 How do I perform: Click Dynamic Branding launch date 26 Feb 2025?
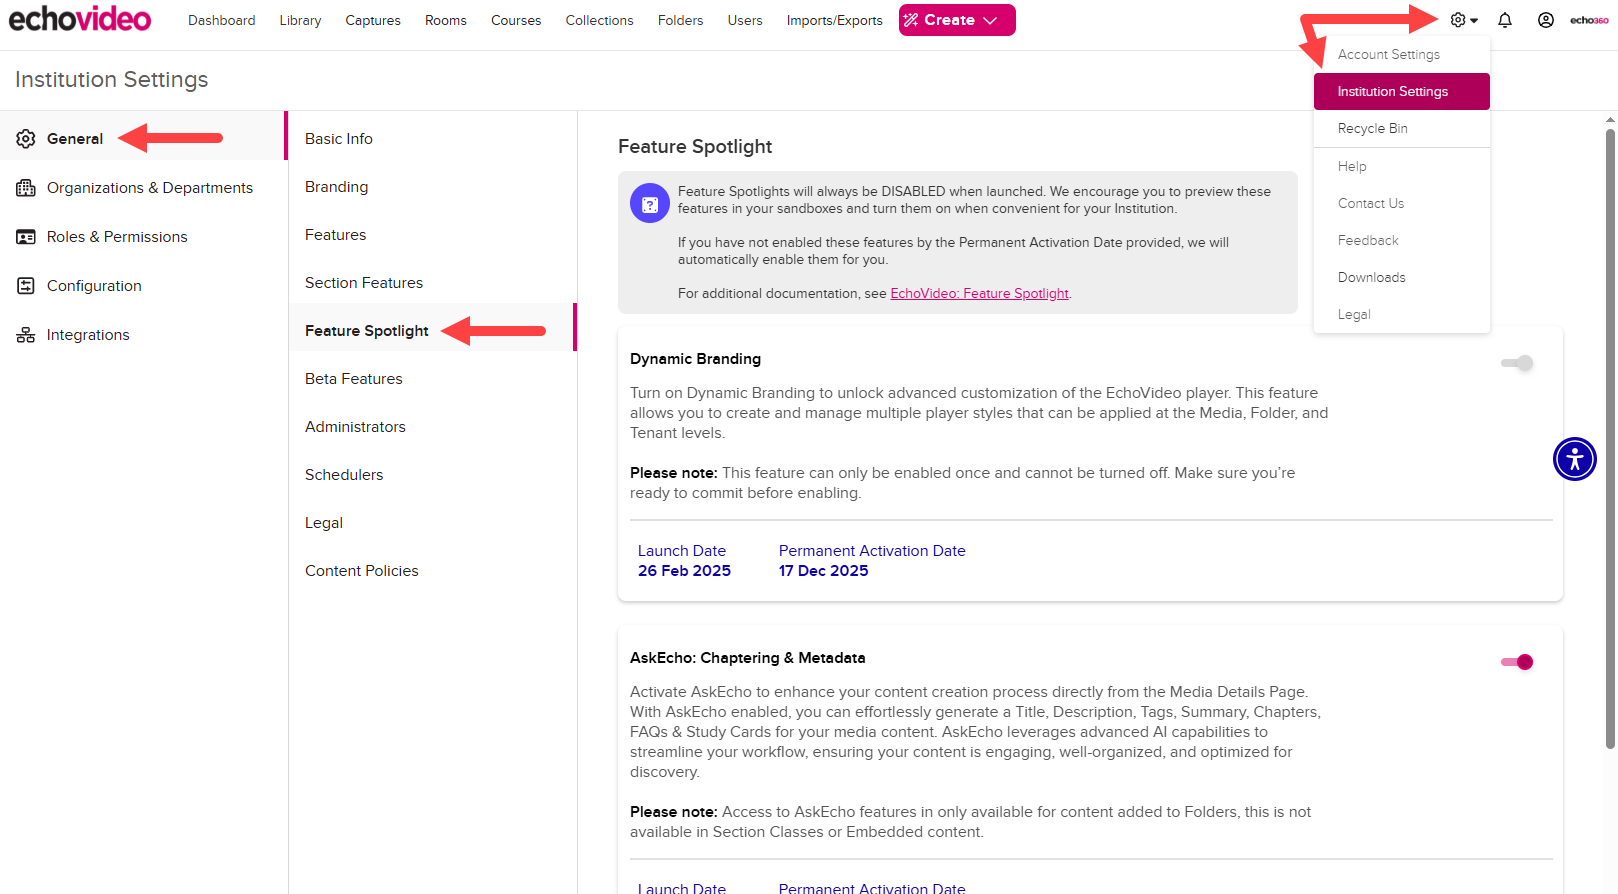(x=684, y=571)
